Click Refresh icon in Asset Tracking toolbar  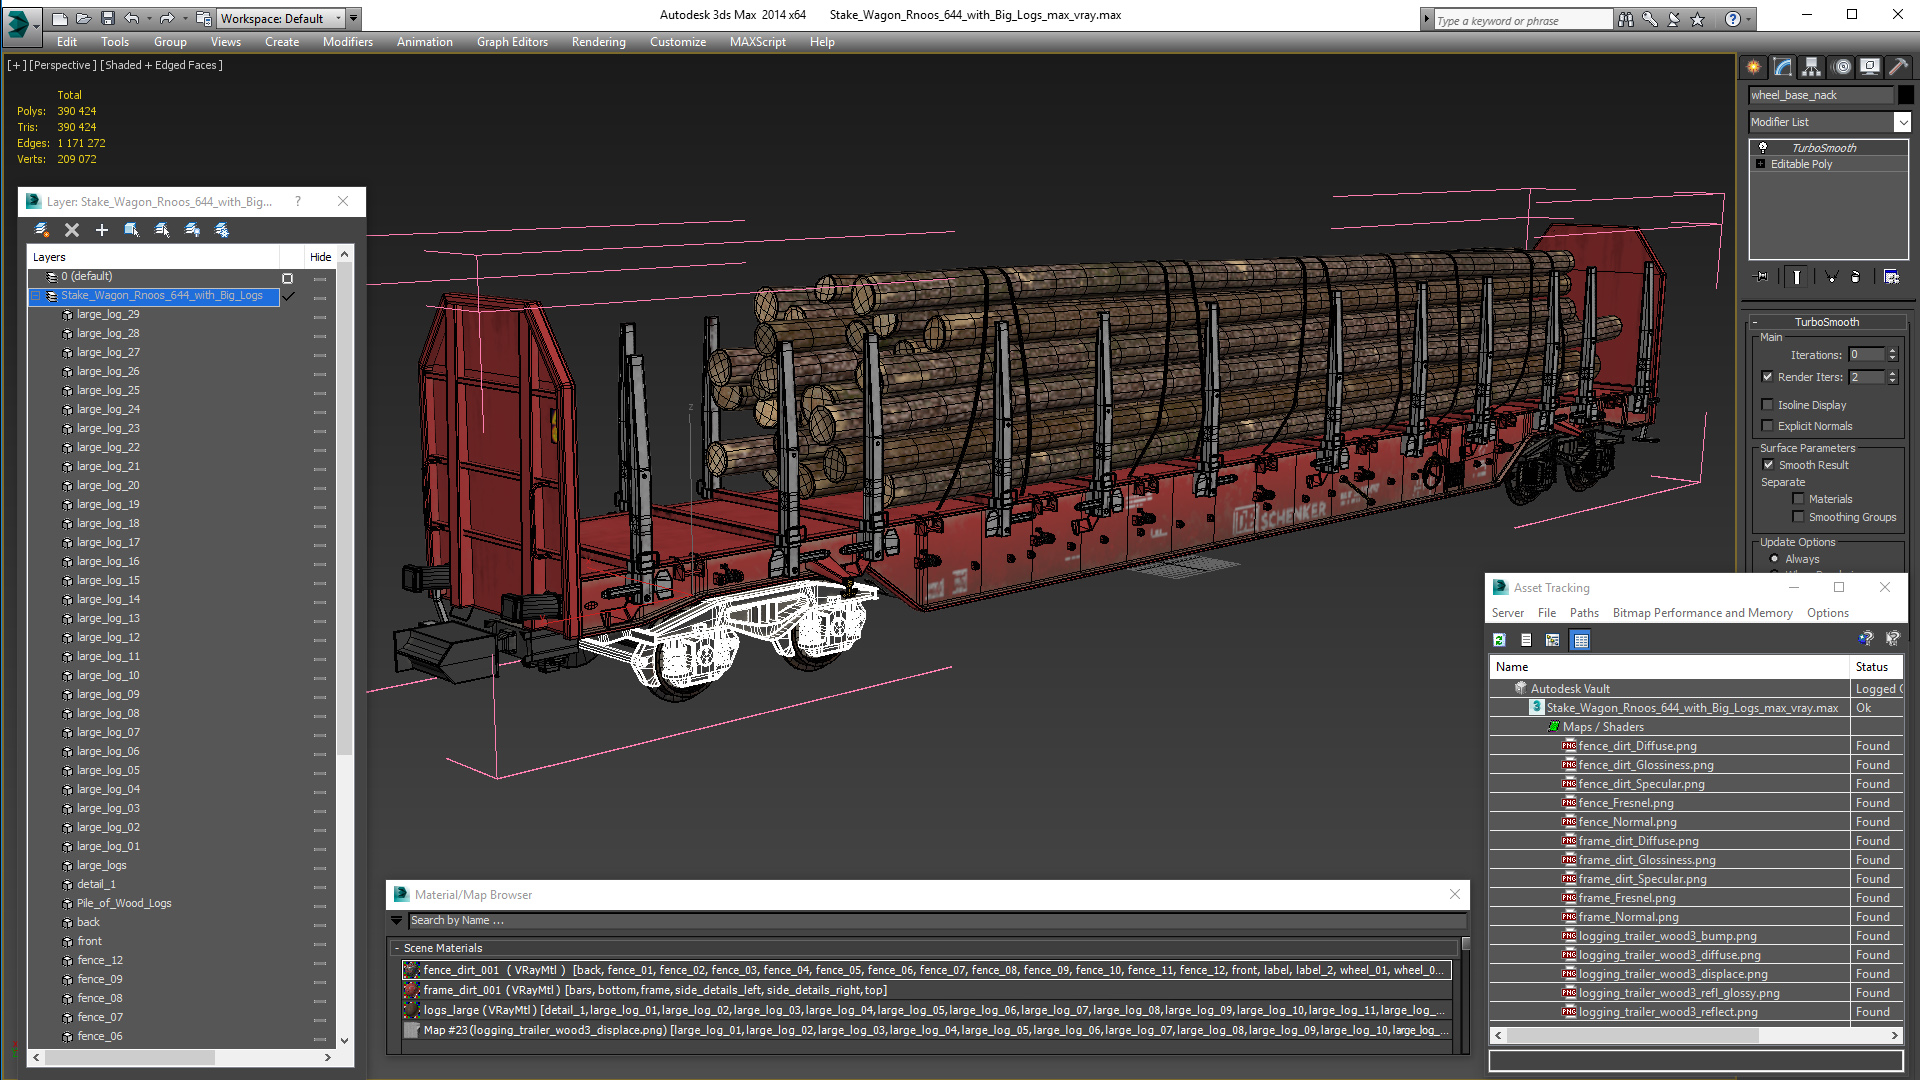(1499, 640)
